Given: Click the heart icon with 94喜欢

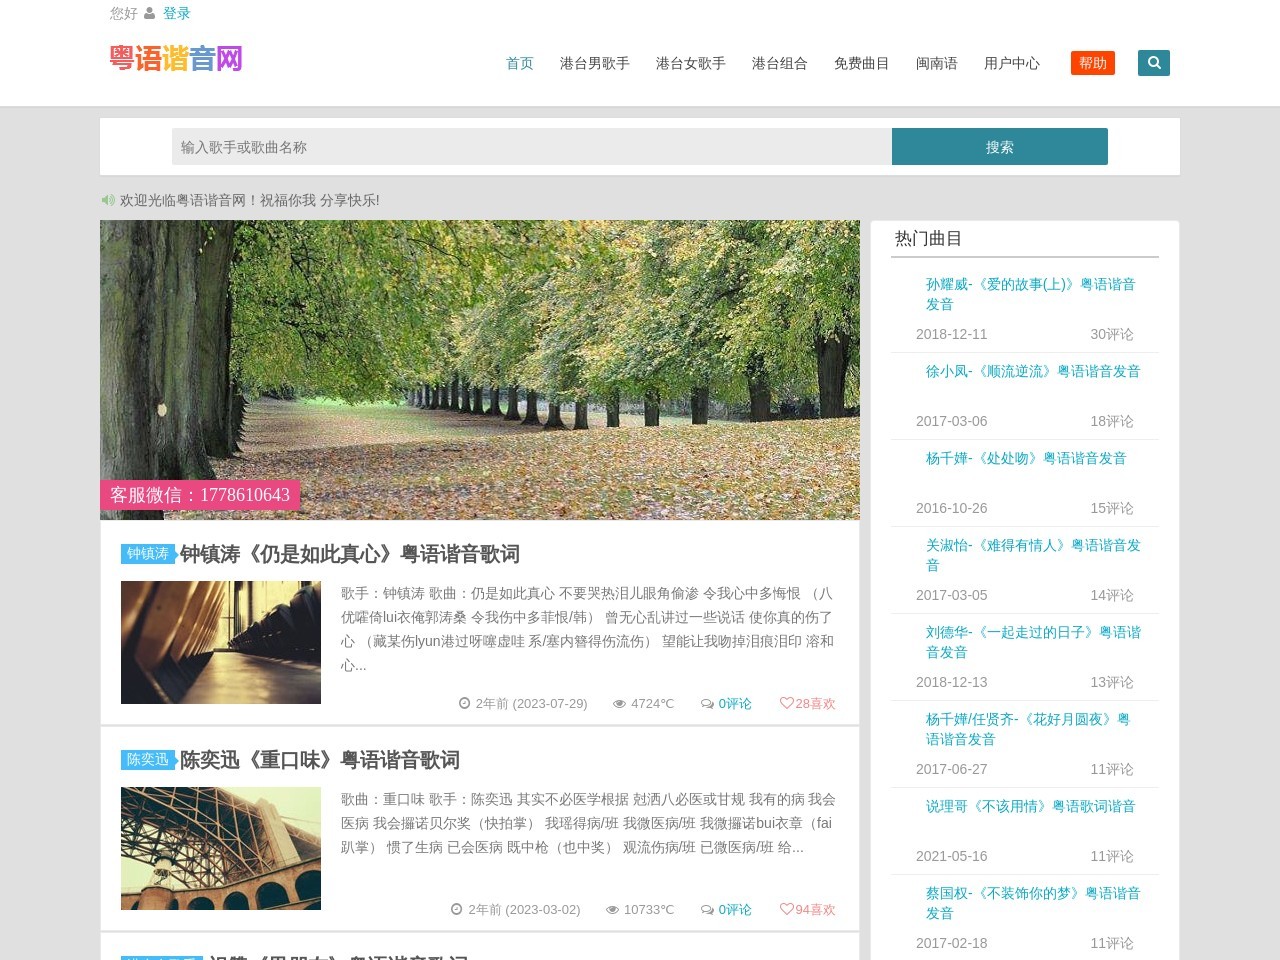Looking at the screenshot, I should tap(786, 909).
